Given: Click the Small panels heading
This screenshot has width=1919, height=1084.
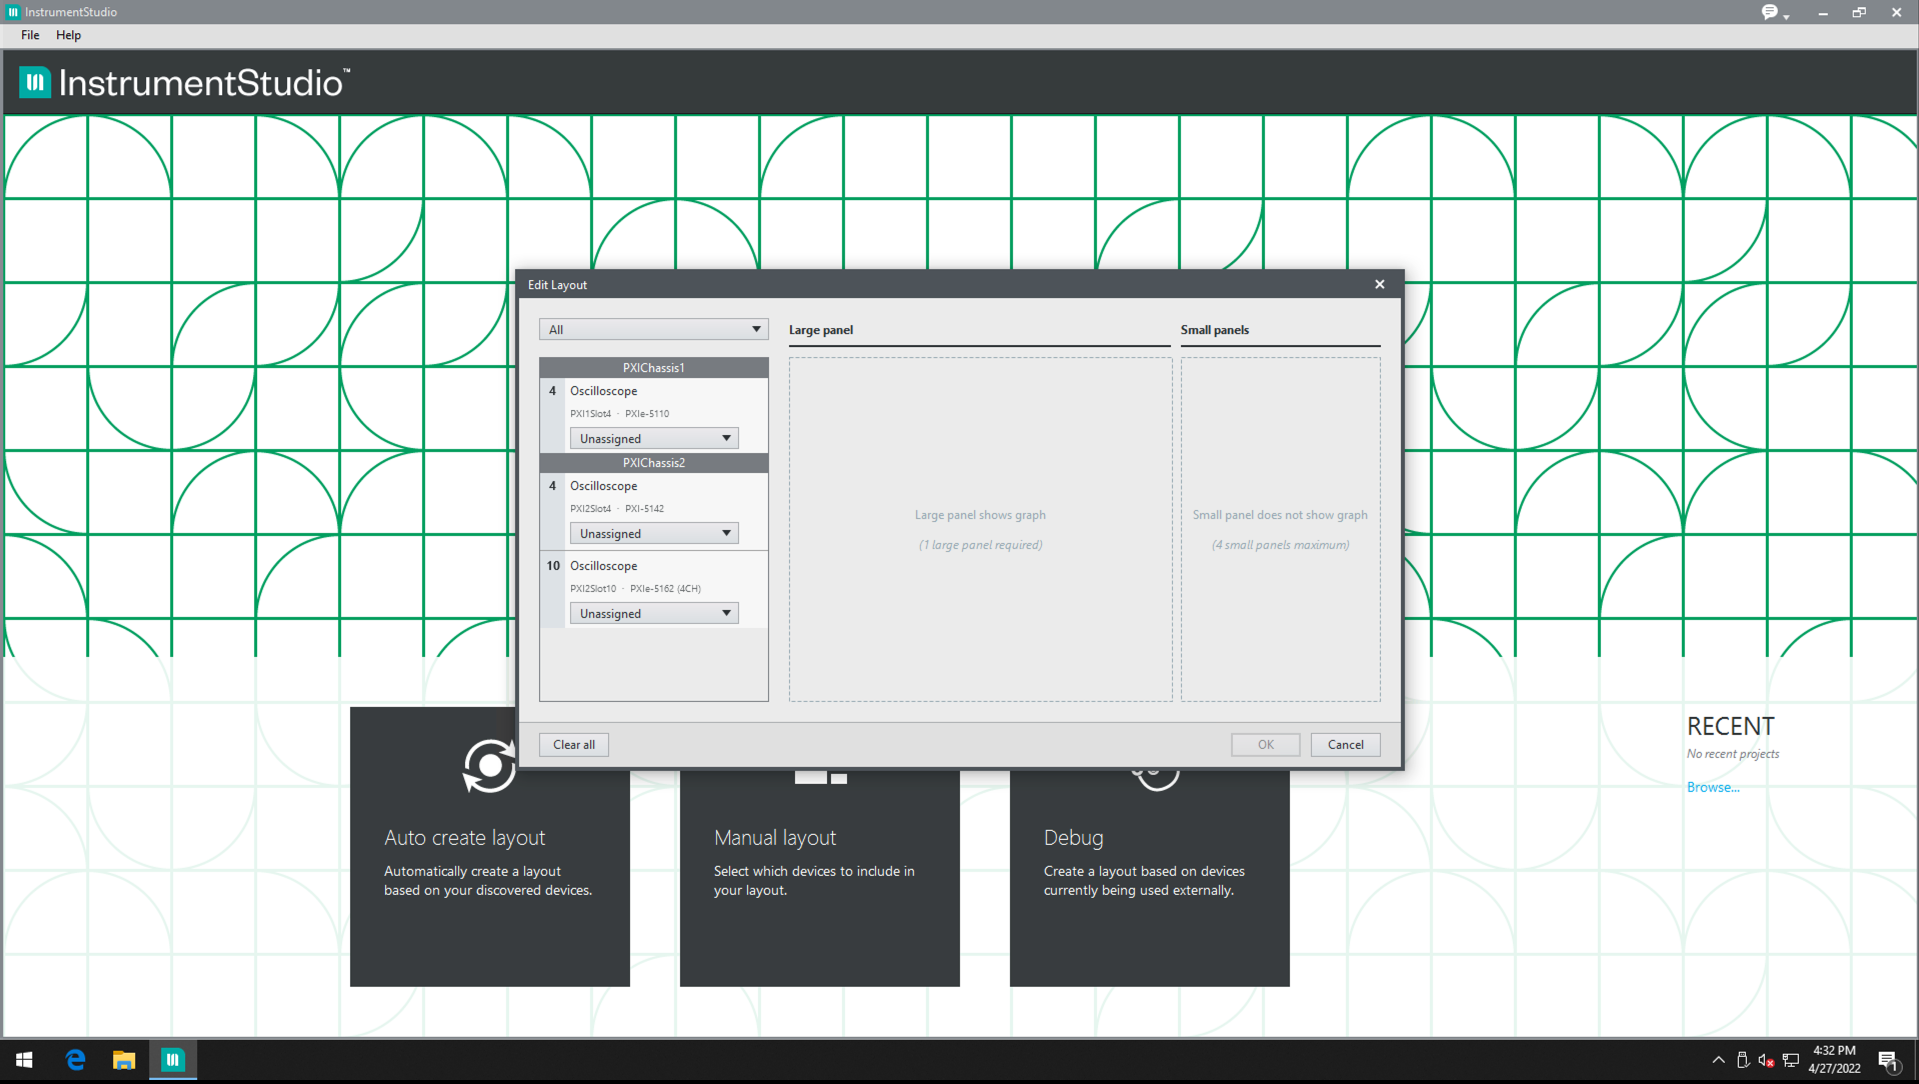Looking at the screenshot, I should coord(1215,330).
